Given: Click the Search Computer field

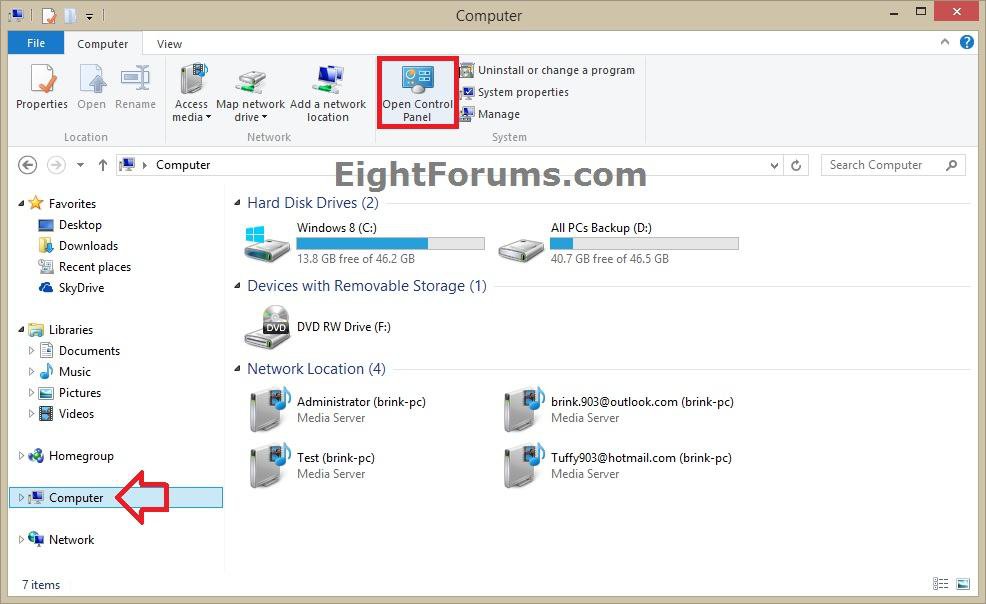Looking at the screenshot, I should point(893,165).
